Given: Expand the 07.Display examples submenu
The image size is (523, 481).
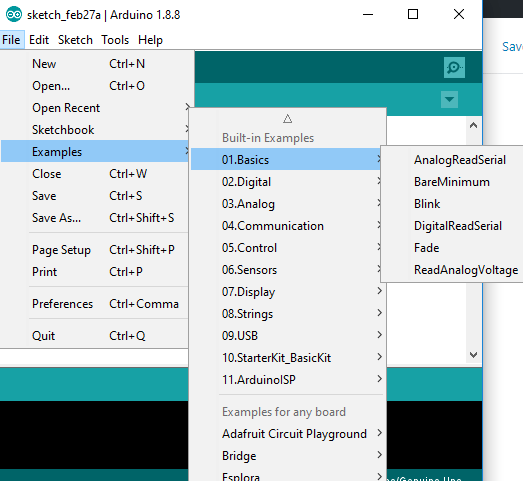Looking at the screenshot, I should (288, 292).
